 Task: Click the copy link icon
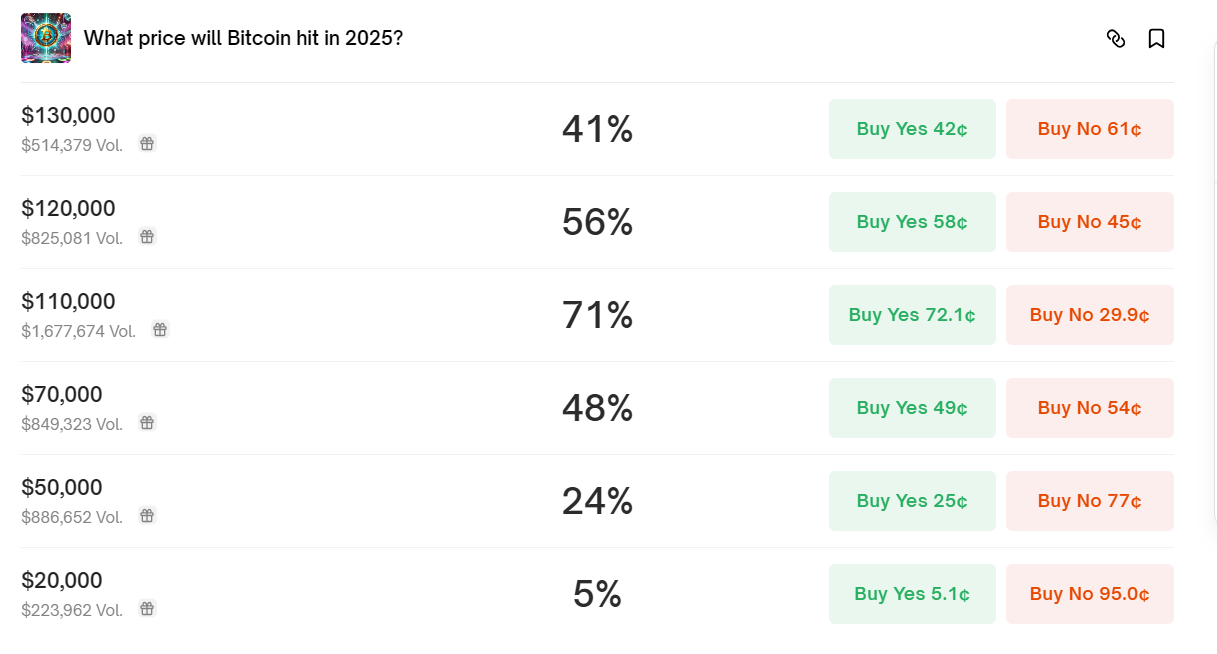coord(1116,39)
